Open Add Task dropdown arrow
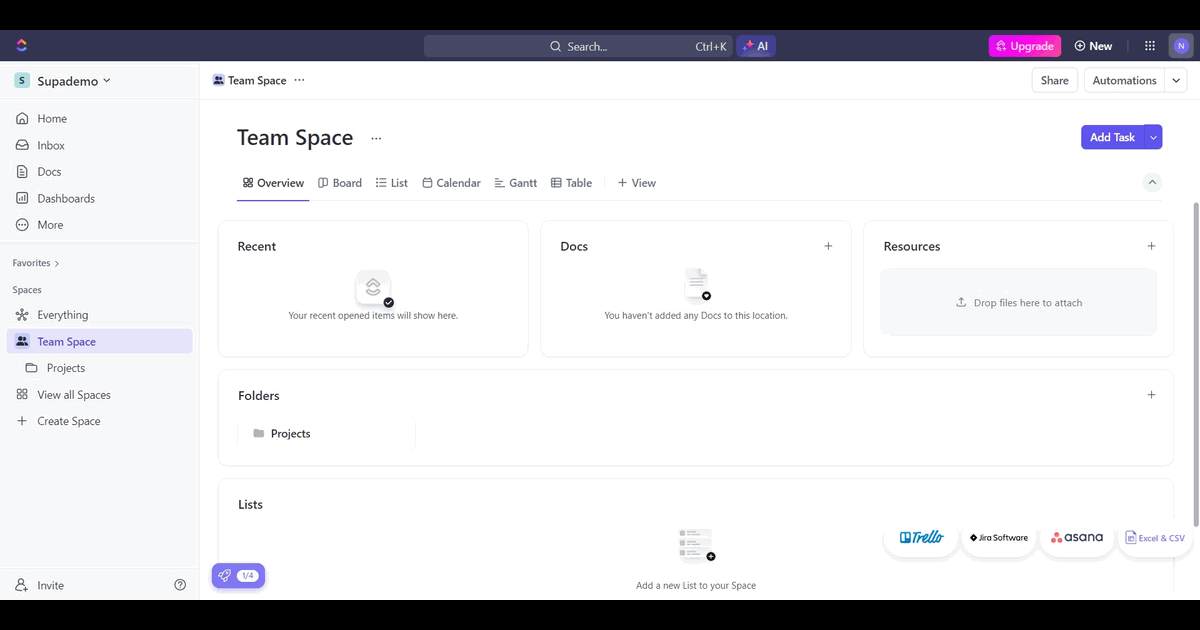The image size is (1200, 630). pos(1153,137)
